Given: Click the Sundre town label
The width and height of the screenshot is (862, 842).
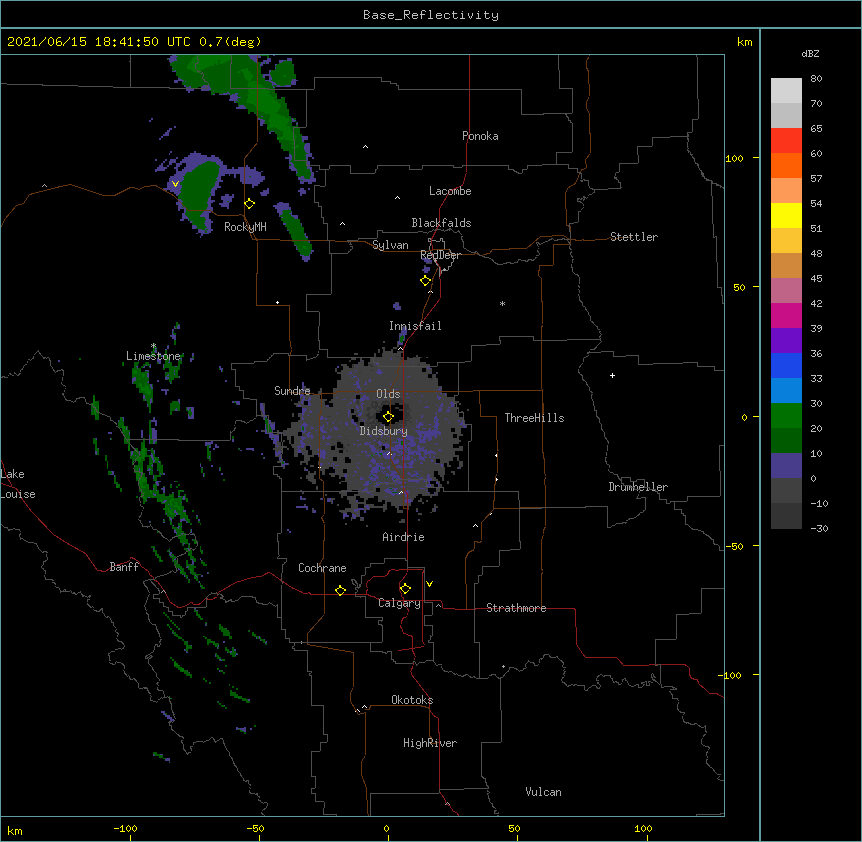Looking at the screenshot, I should [292, 391].
